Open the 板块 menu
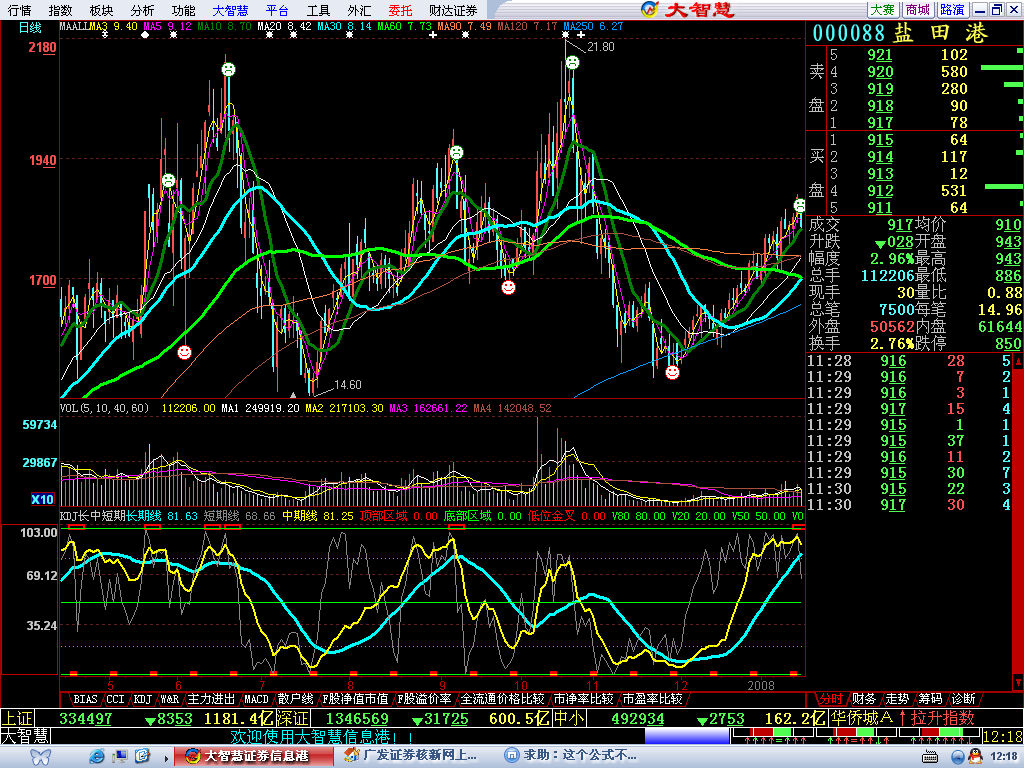This screenshot has height=768, width=1024. pos(101,10)
